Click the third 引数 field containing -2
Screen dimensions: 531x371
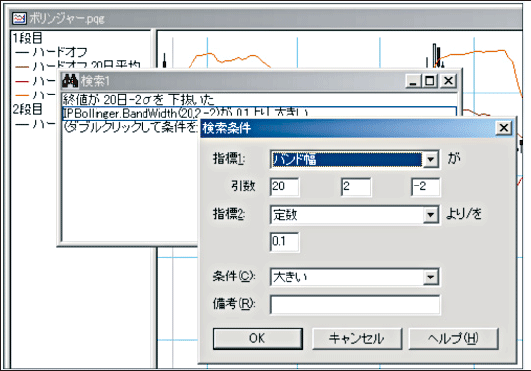(426, 187)
